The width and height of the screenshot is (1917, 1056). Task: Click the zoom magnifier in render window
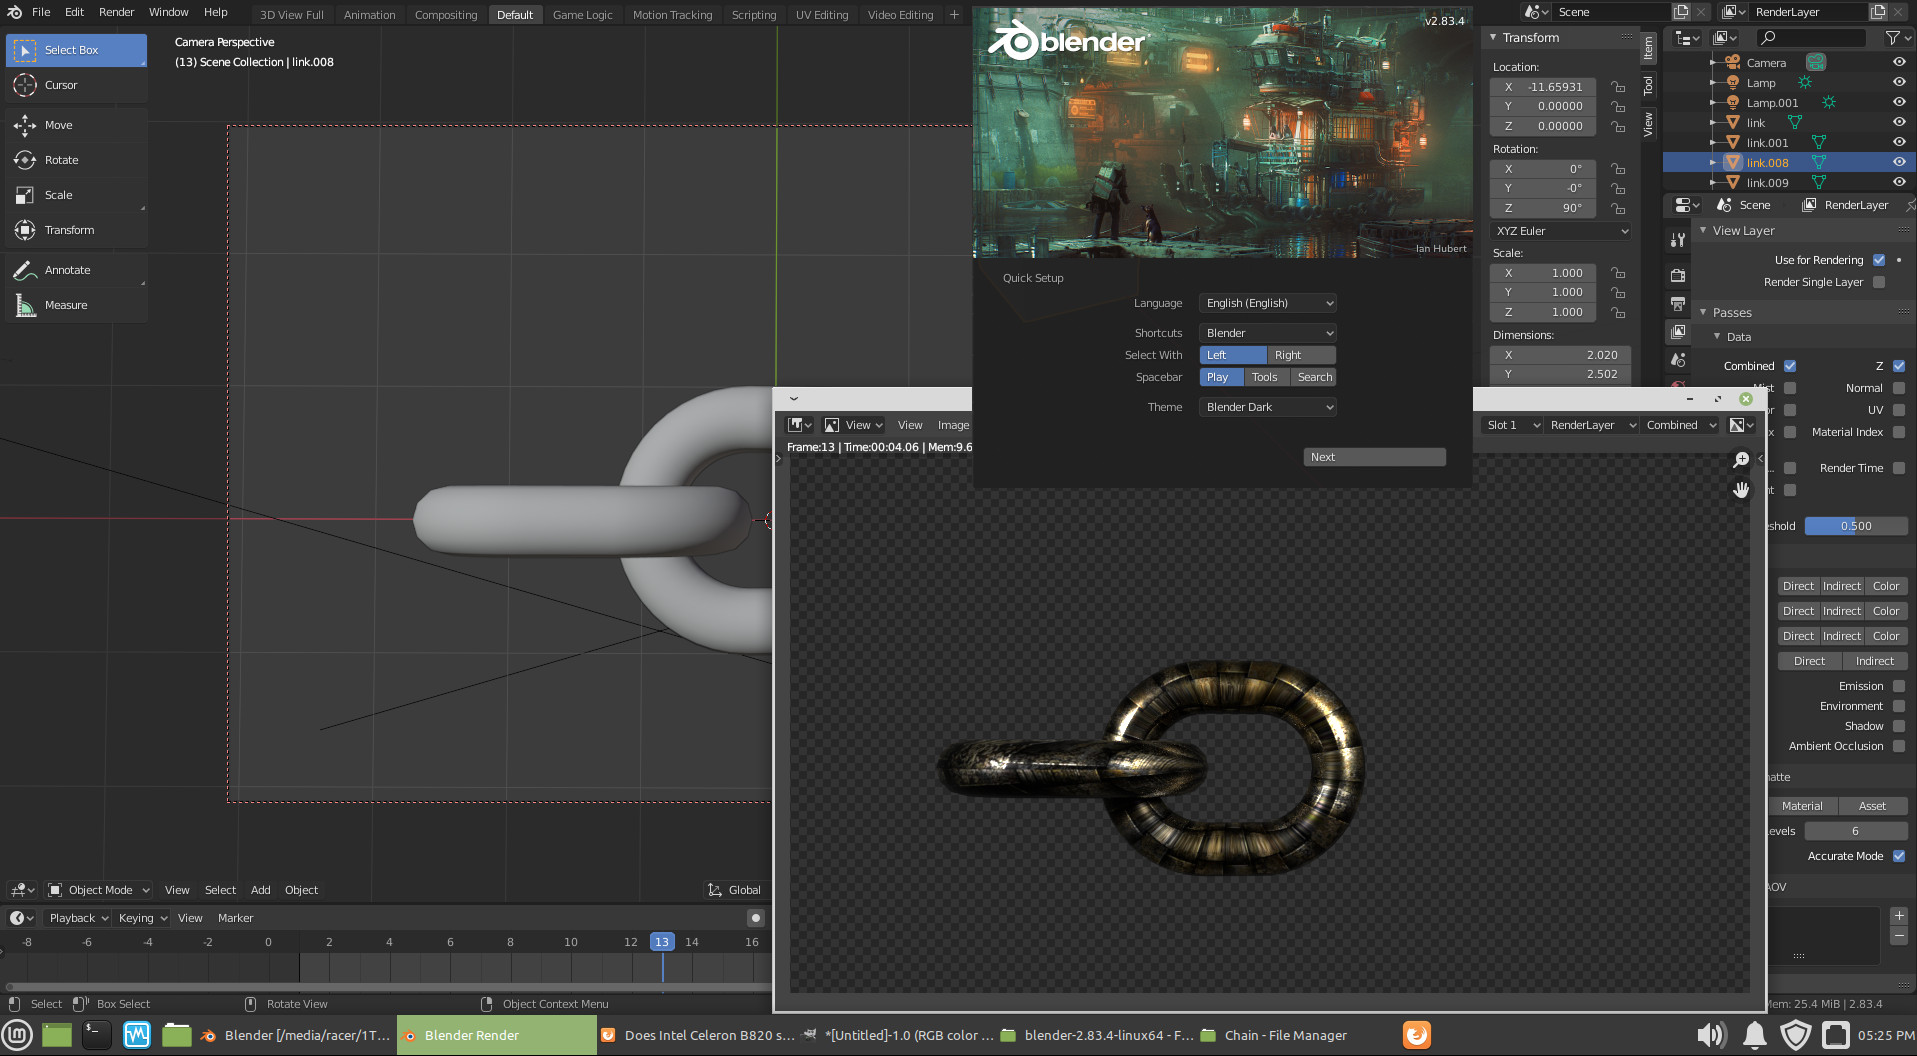click(x=1741, y=459)
